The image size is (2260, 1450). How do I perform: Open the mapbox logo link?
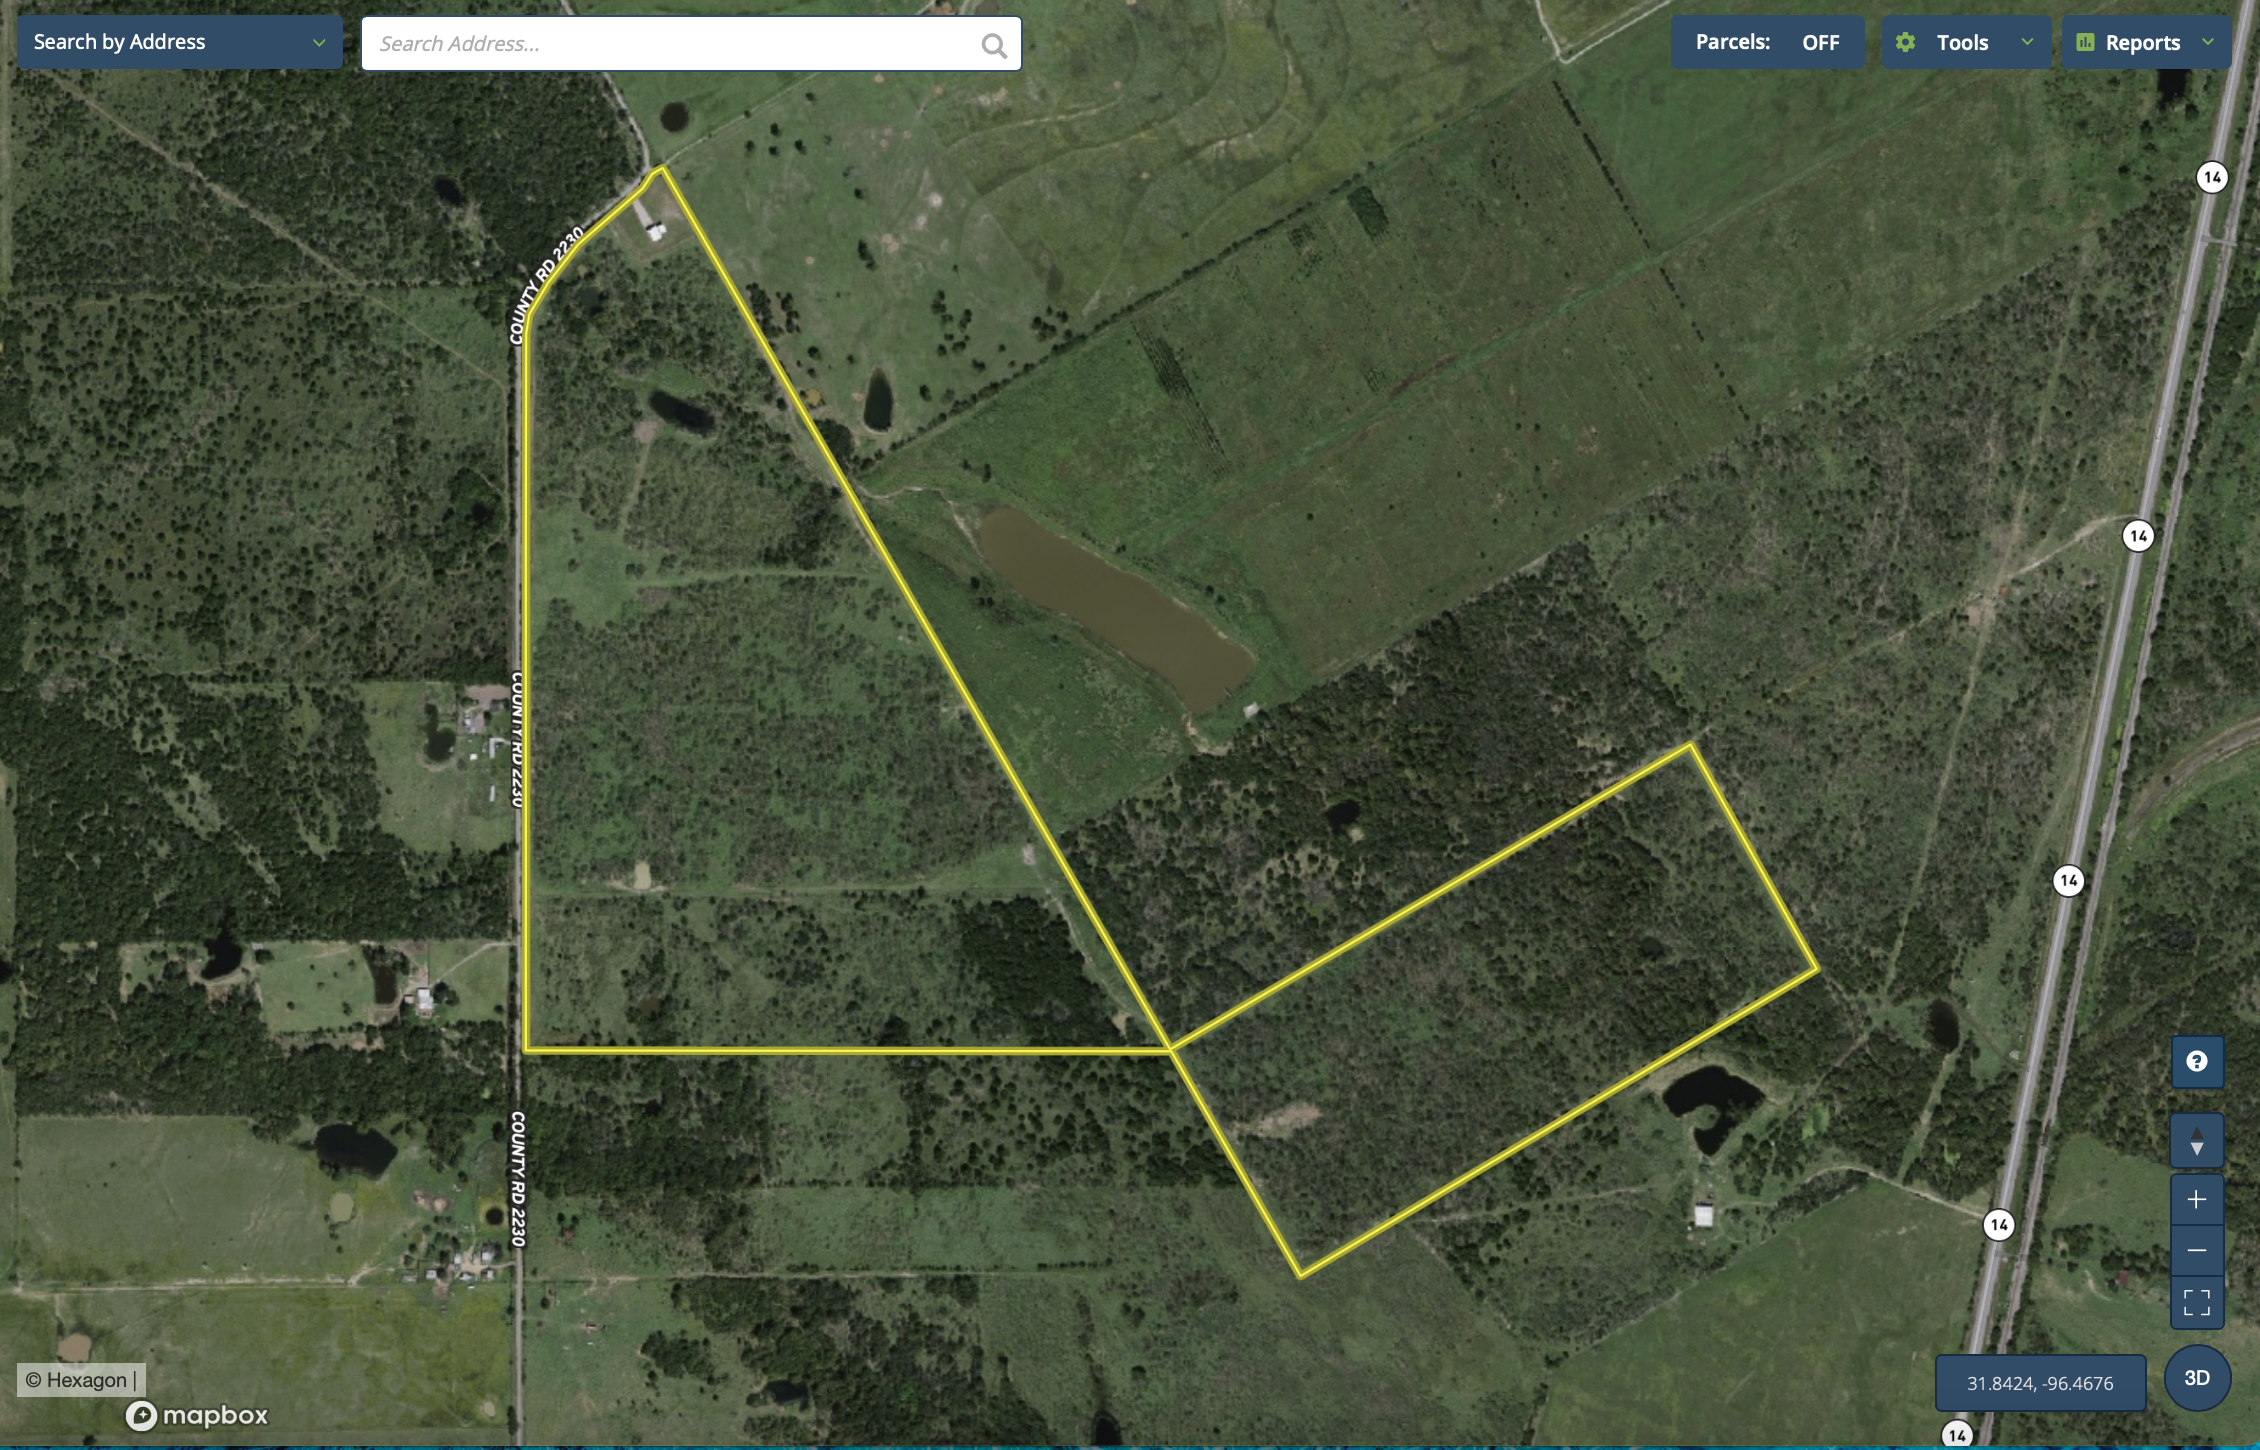(198, 1415)
